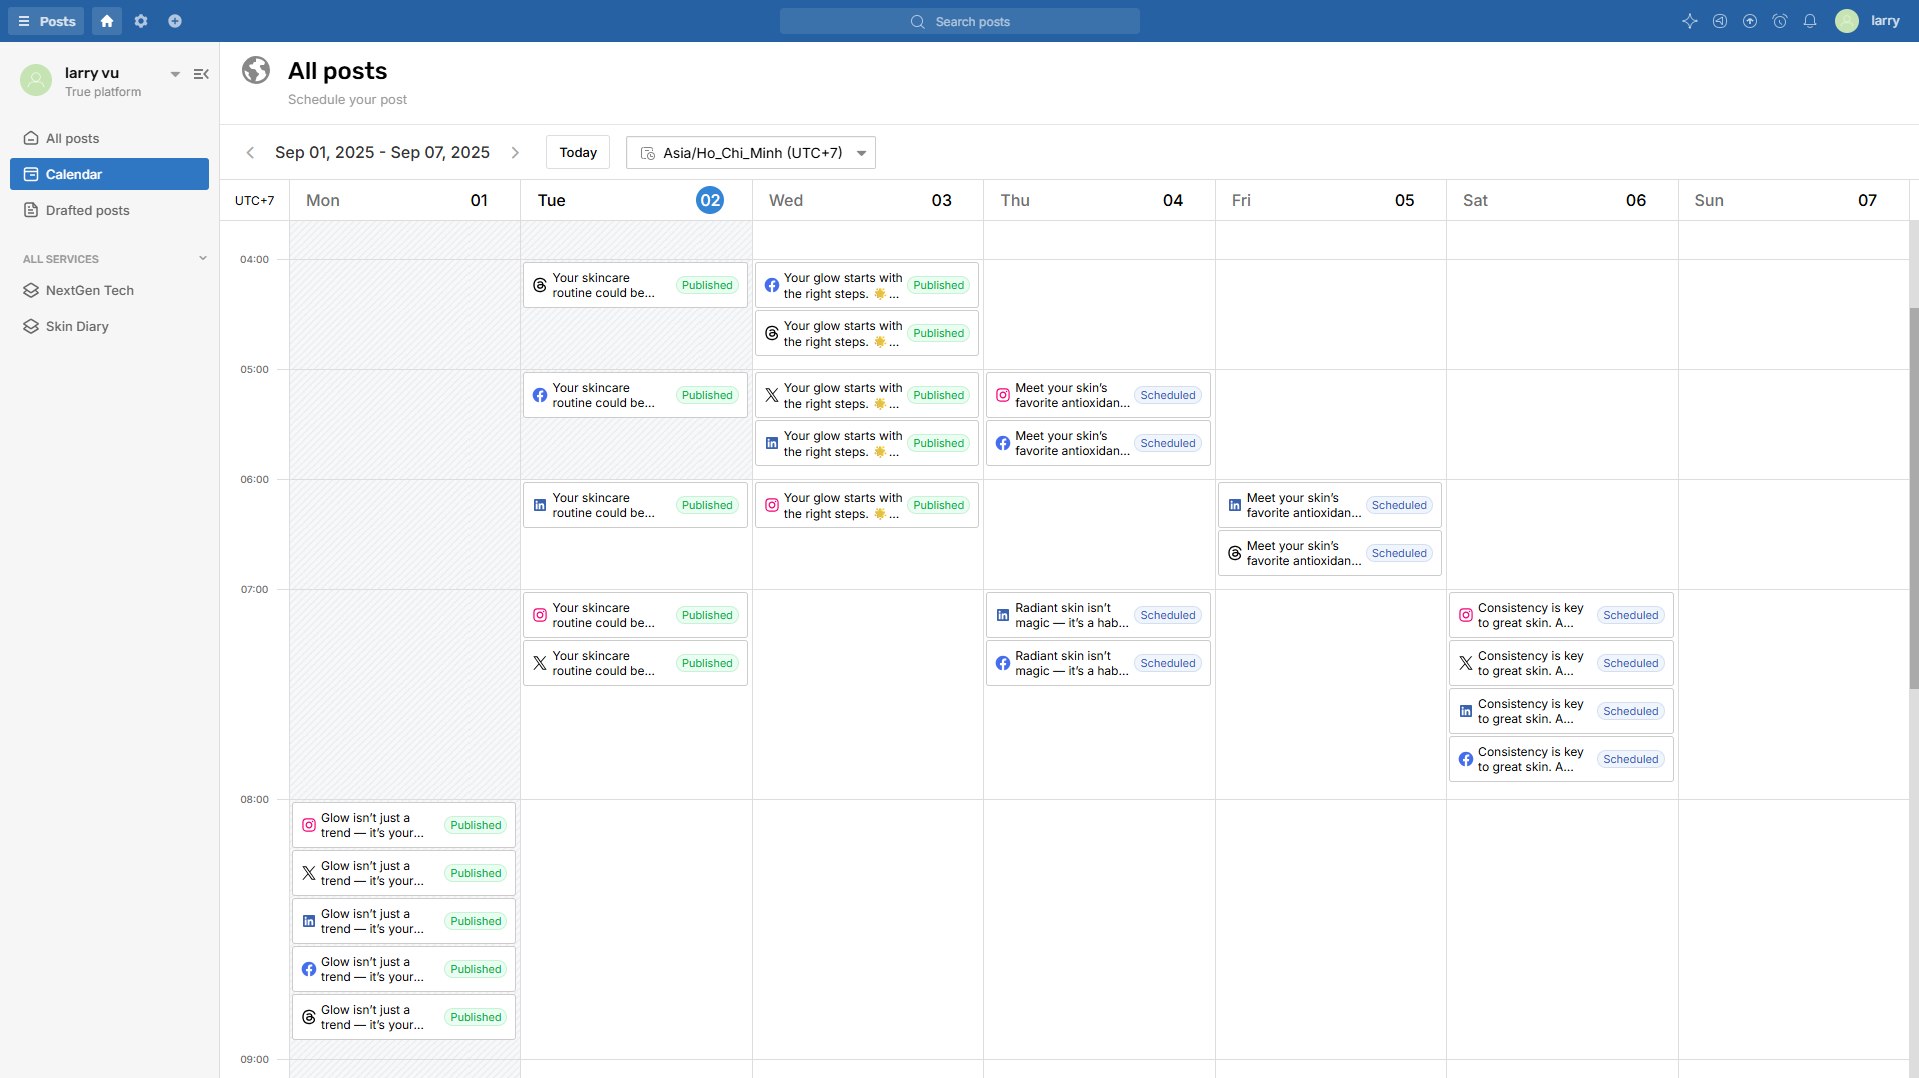Viewport: 1919px width, 1078px height.
Task: Open settings gear in top bar
Action: [x=141, y=21]
